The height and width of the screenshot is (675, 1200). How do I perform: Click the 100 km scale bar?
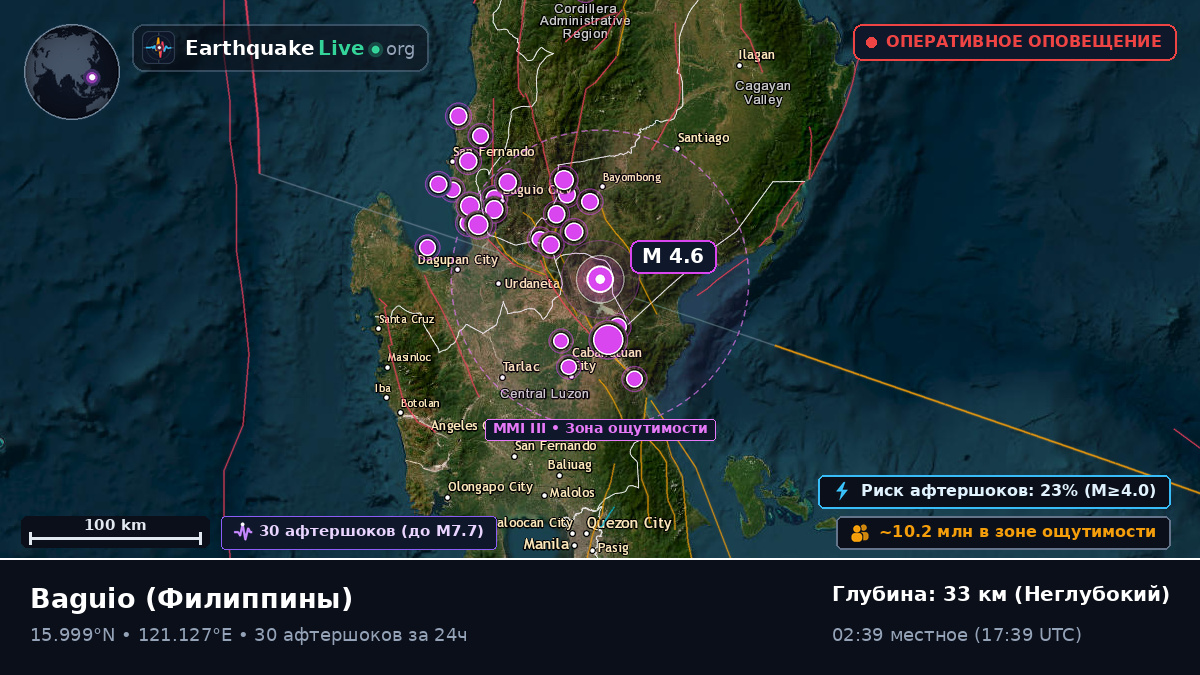(x=115, y=532)
